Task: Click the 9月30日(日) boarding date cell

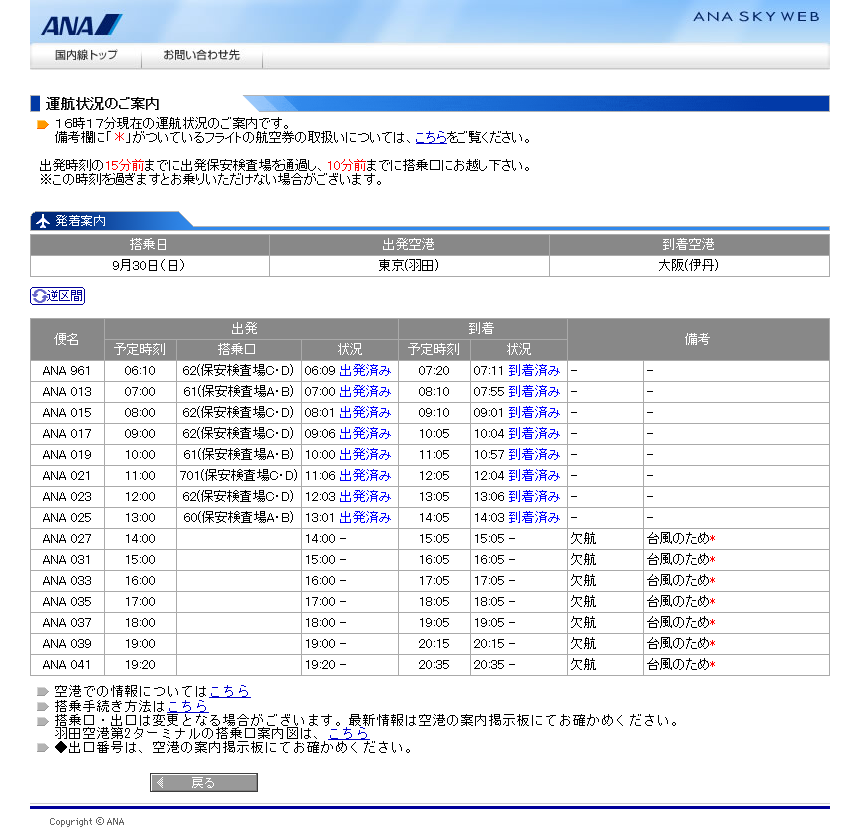Action: point(149,266)
